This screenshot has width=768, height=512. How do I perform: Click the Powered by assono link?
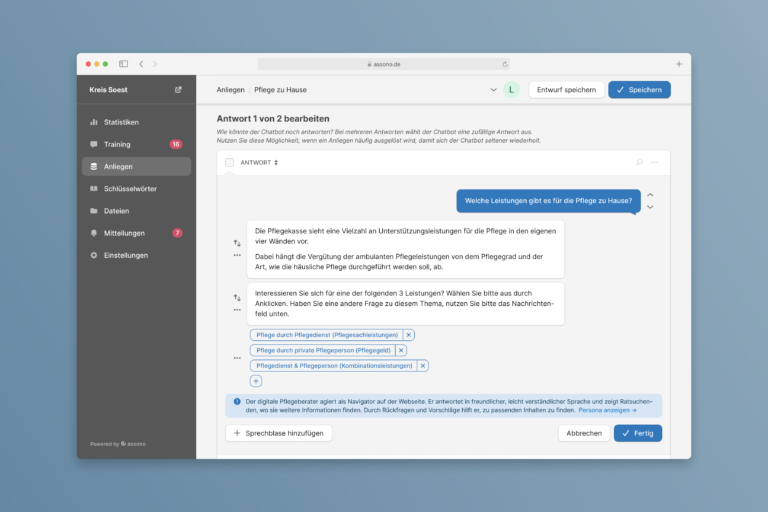pos(118,444)
